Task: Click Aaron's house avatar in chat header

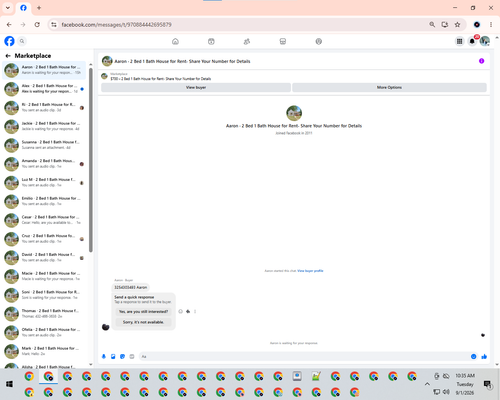Action: coord(107,61)
